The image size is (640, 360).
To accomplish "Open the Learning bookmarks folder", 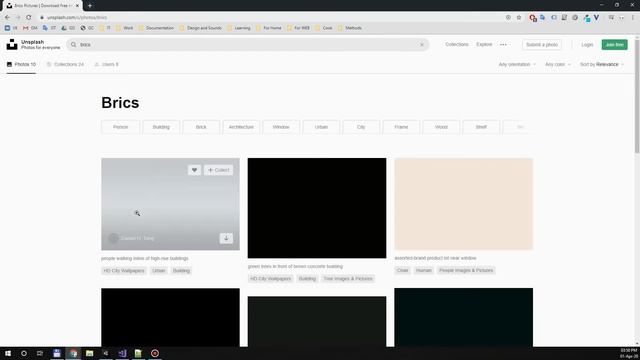I will coord(239,28).
